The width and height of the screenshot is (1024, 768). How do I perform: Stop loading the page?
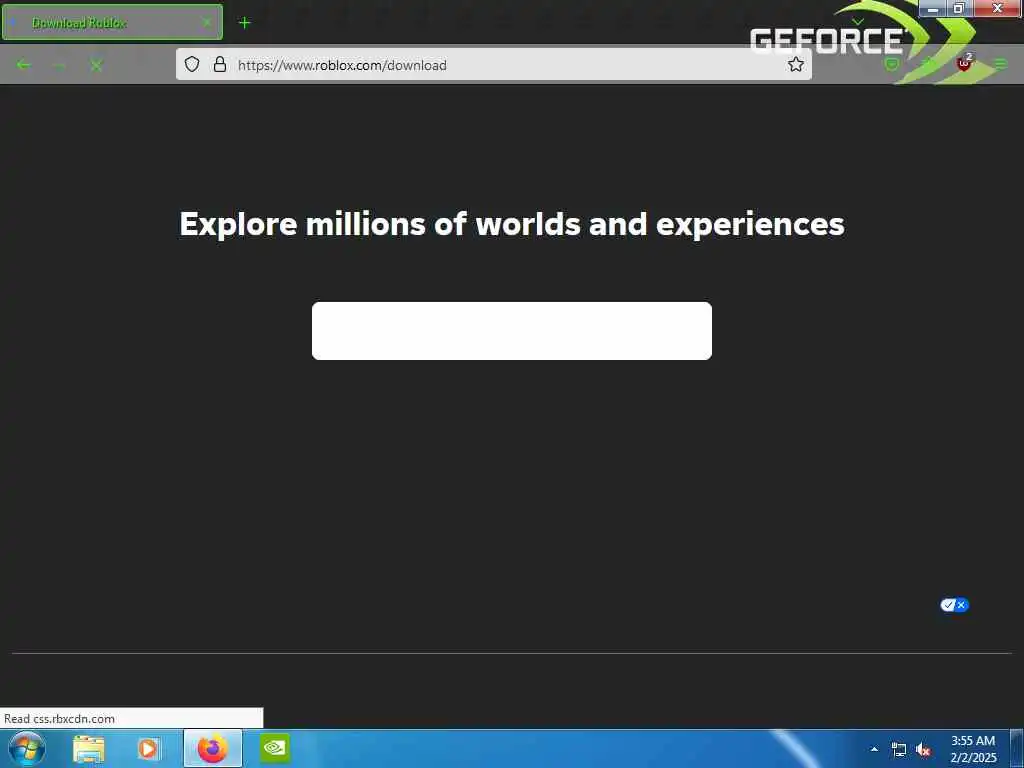click(96, 65)
